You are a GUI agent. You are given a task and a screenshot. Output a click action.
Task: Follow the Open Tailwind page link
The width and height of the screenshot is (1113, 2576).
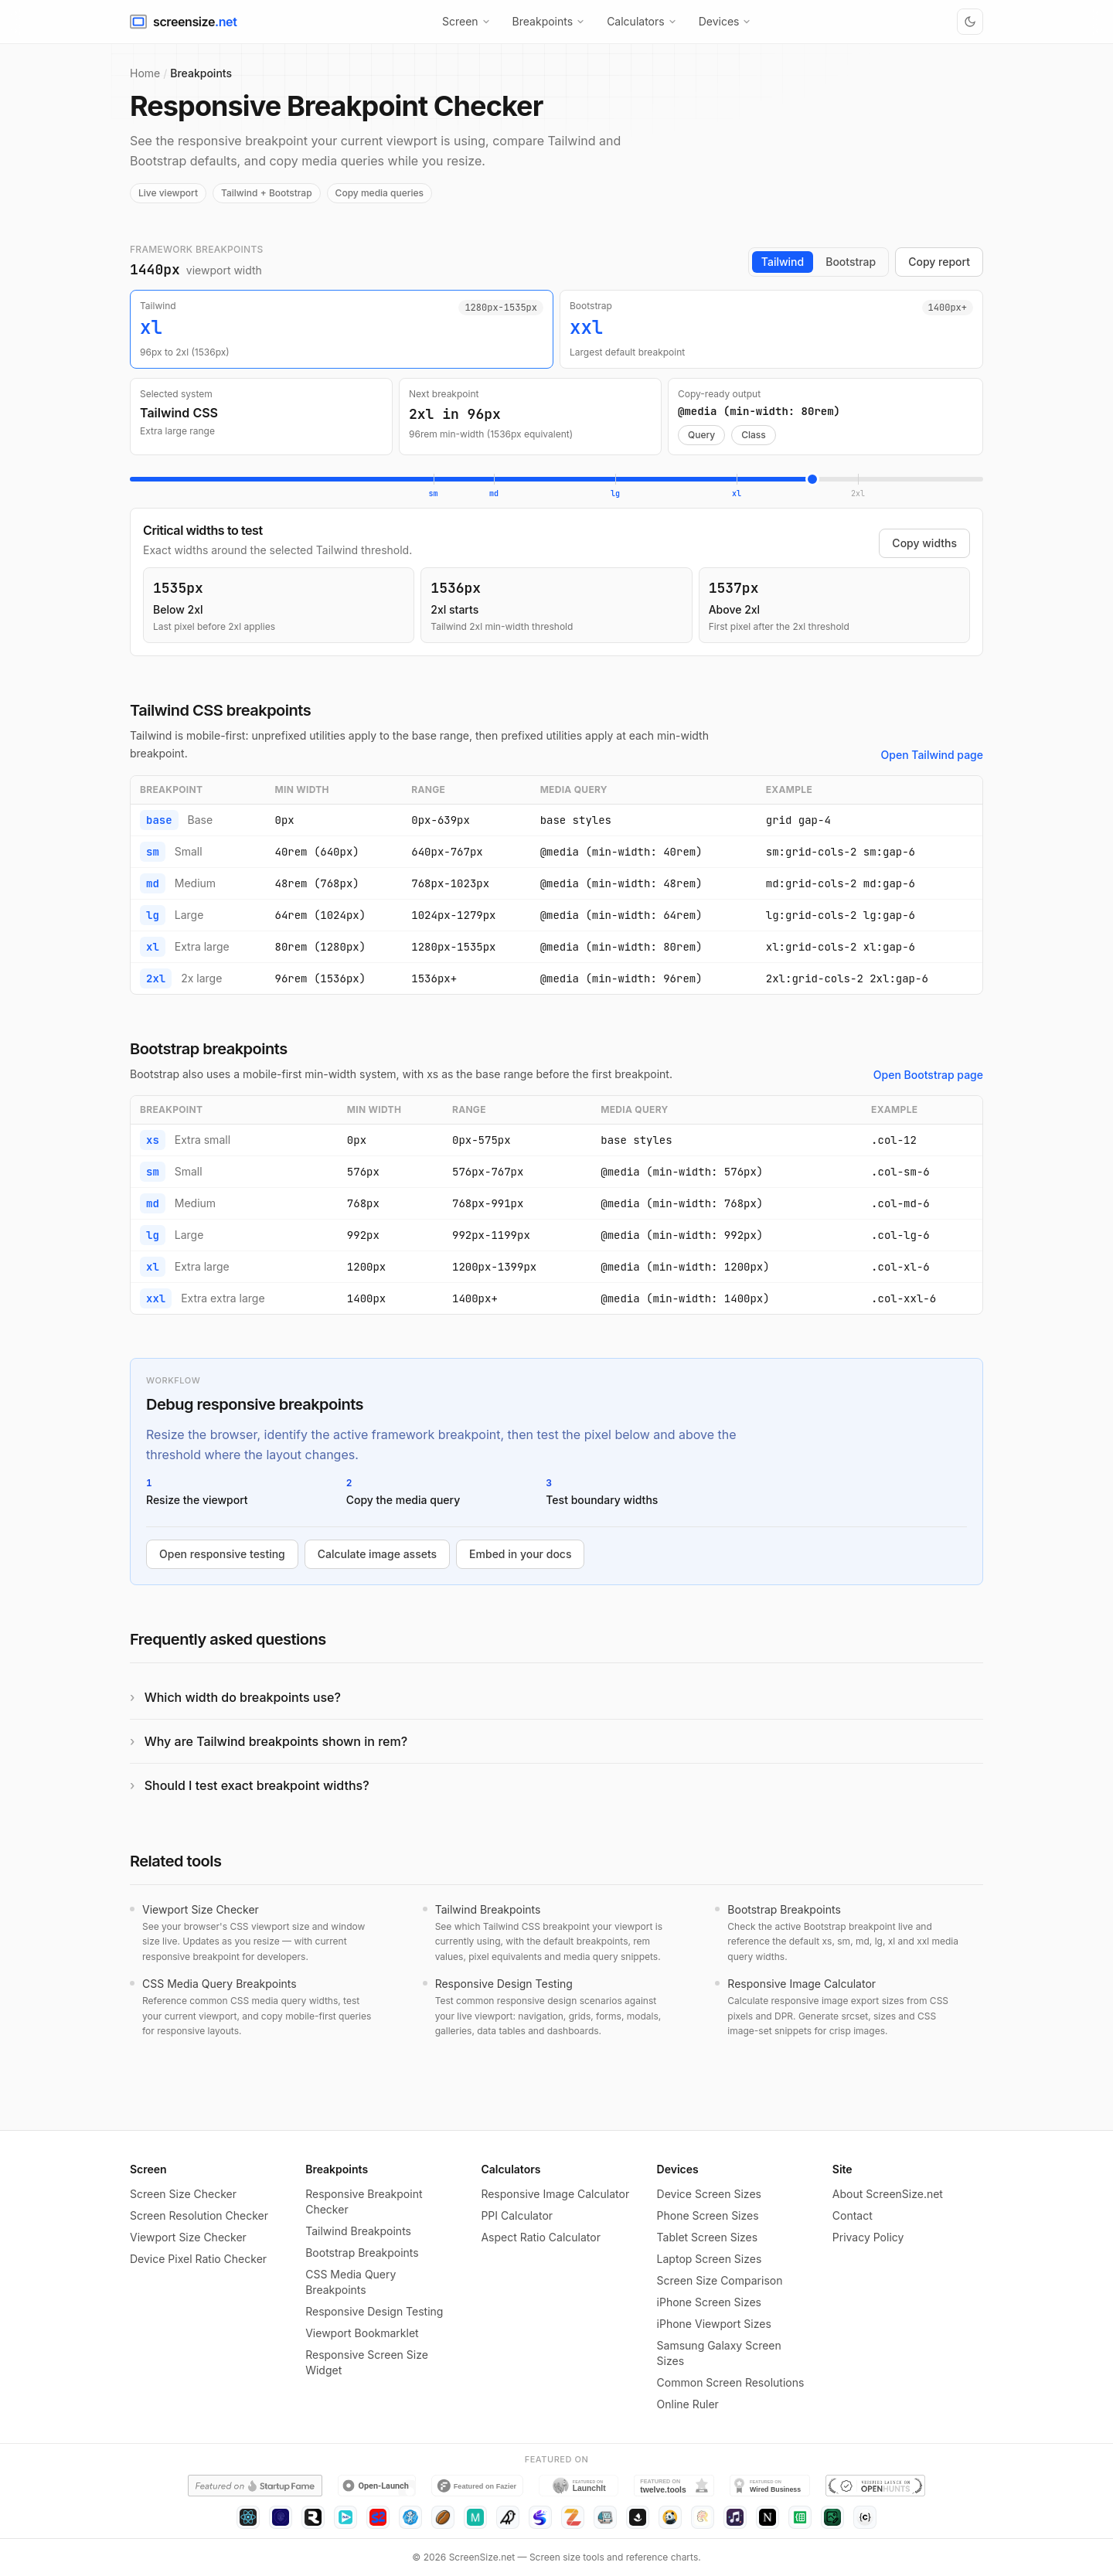point(931,755)
